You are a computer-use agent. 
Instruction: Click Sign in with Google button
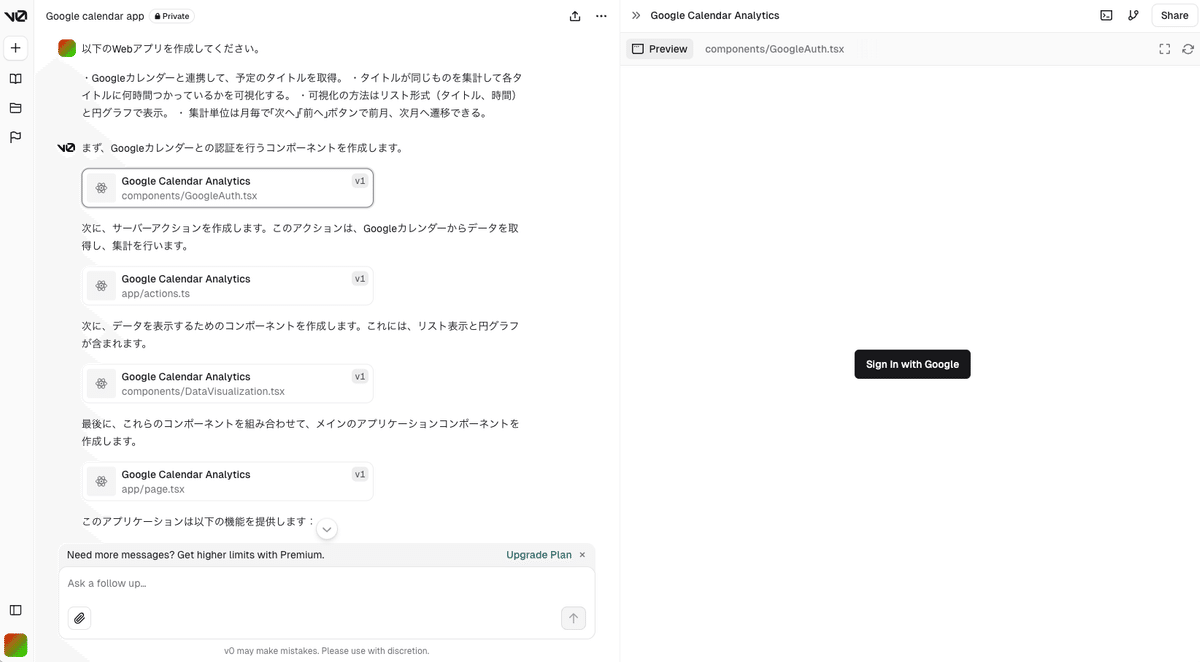click(912, 364)
